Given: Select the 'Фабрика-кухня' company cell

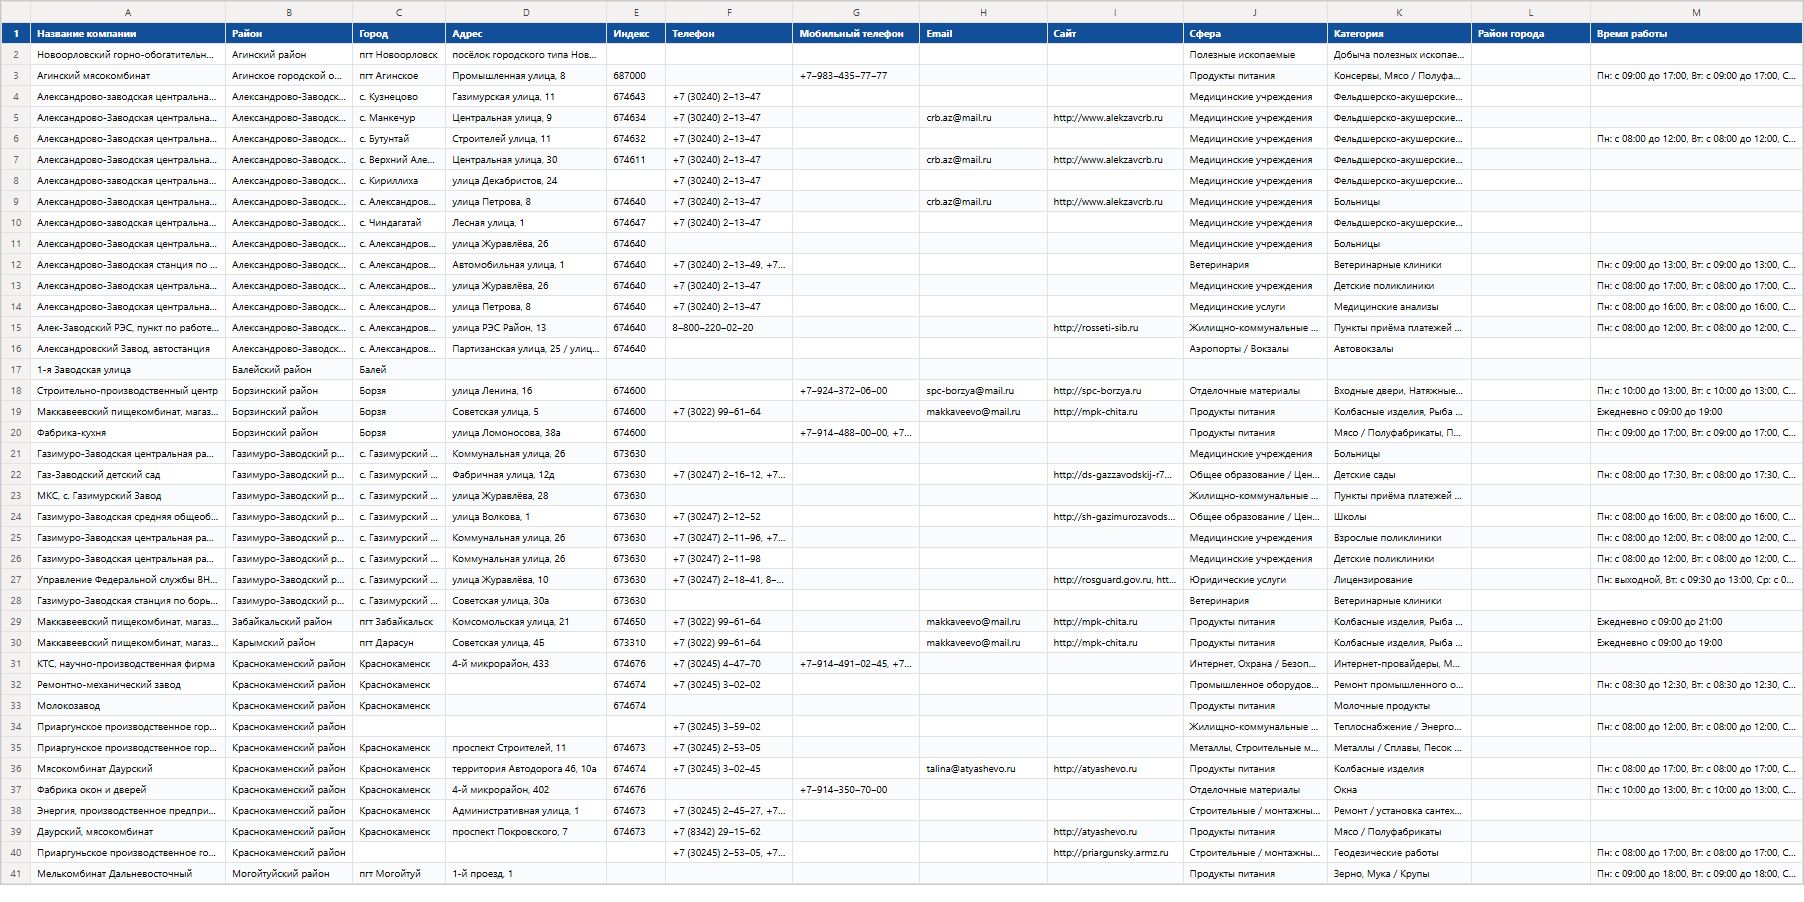Looking at the screenshot, I should pyautogui.click(x=128, y=433).
